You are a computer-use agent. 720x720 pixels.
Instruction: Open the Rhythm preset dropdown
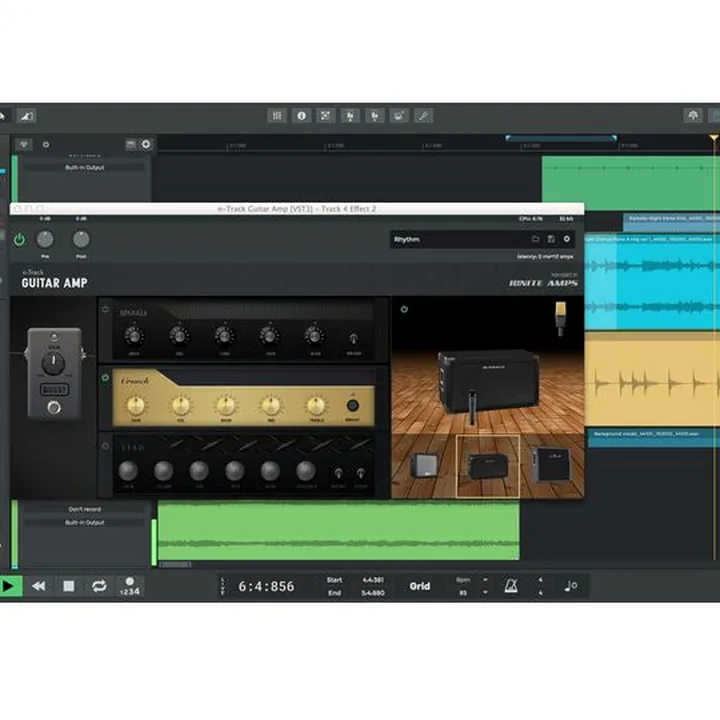(459, 239)
